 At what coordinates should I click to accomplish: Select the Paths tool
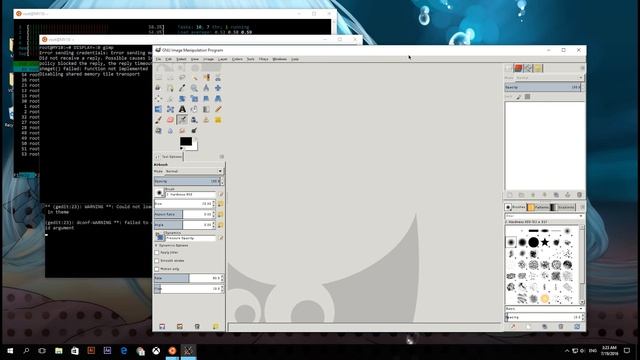(x=170, y=88)
